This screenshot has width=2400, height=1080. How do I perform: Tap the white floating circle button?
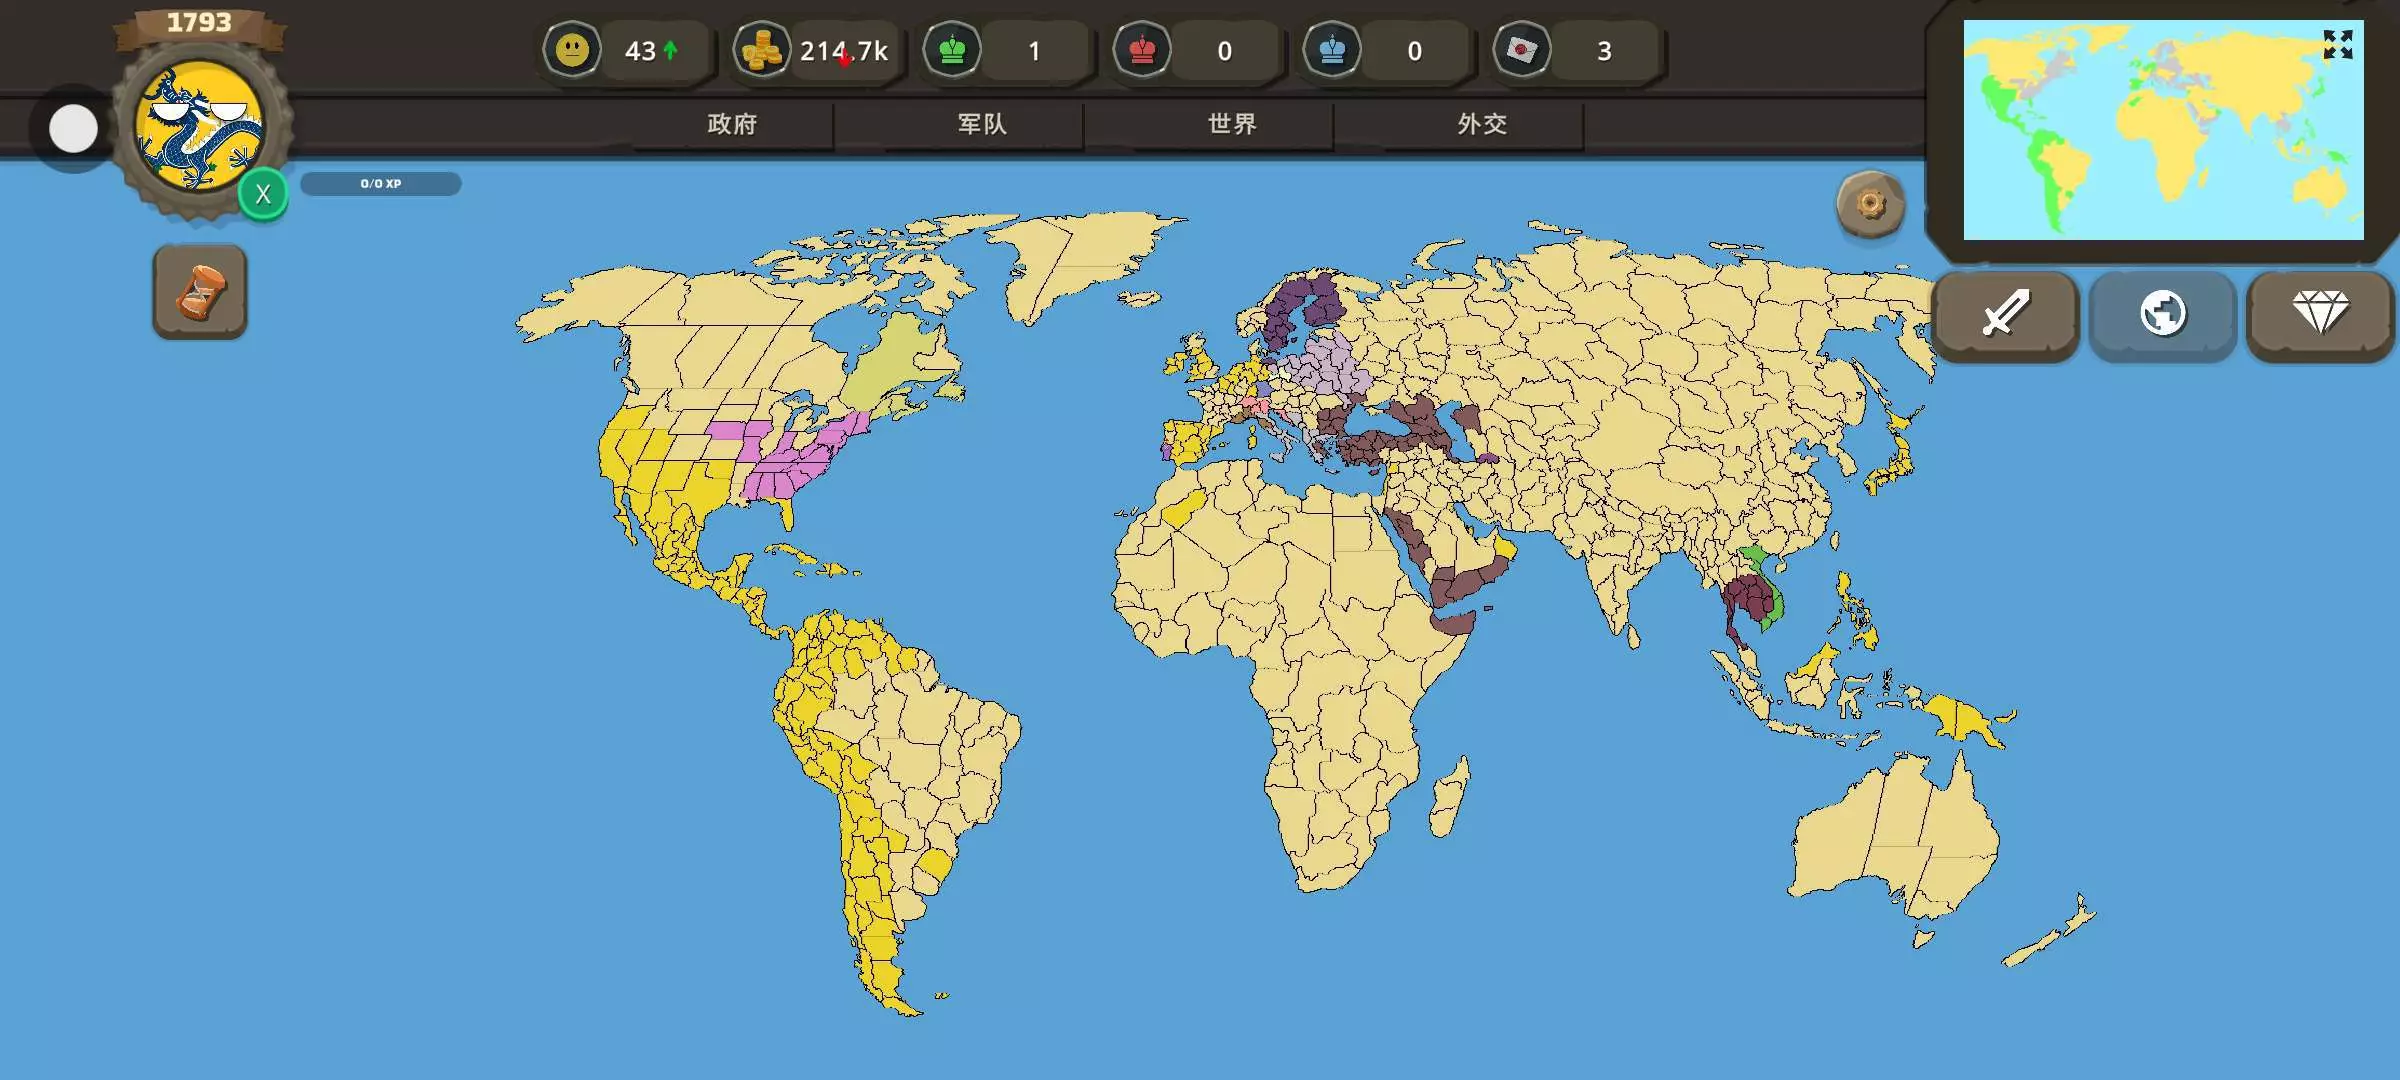(73, 129)
